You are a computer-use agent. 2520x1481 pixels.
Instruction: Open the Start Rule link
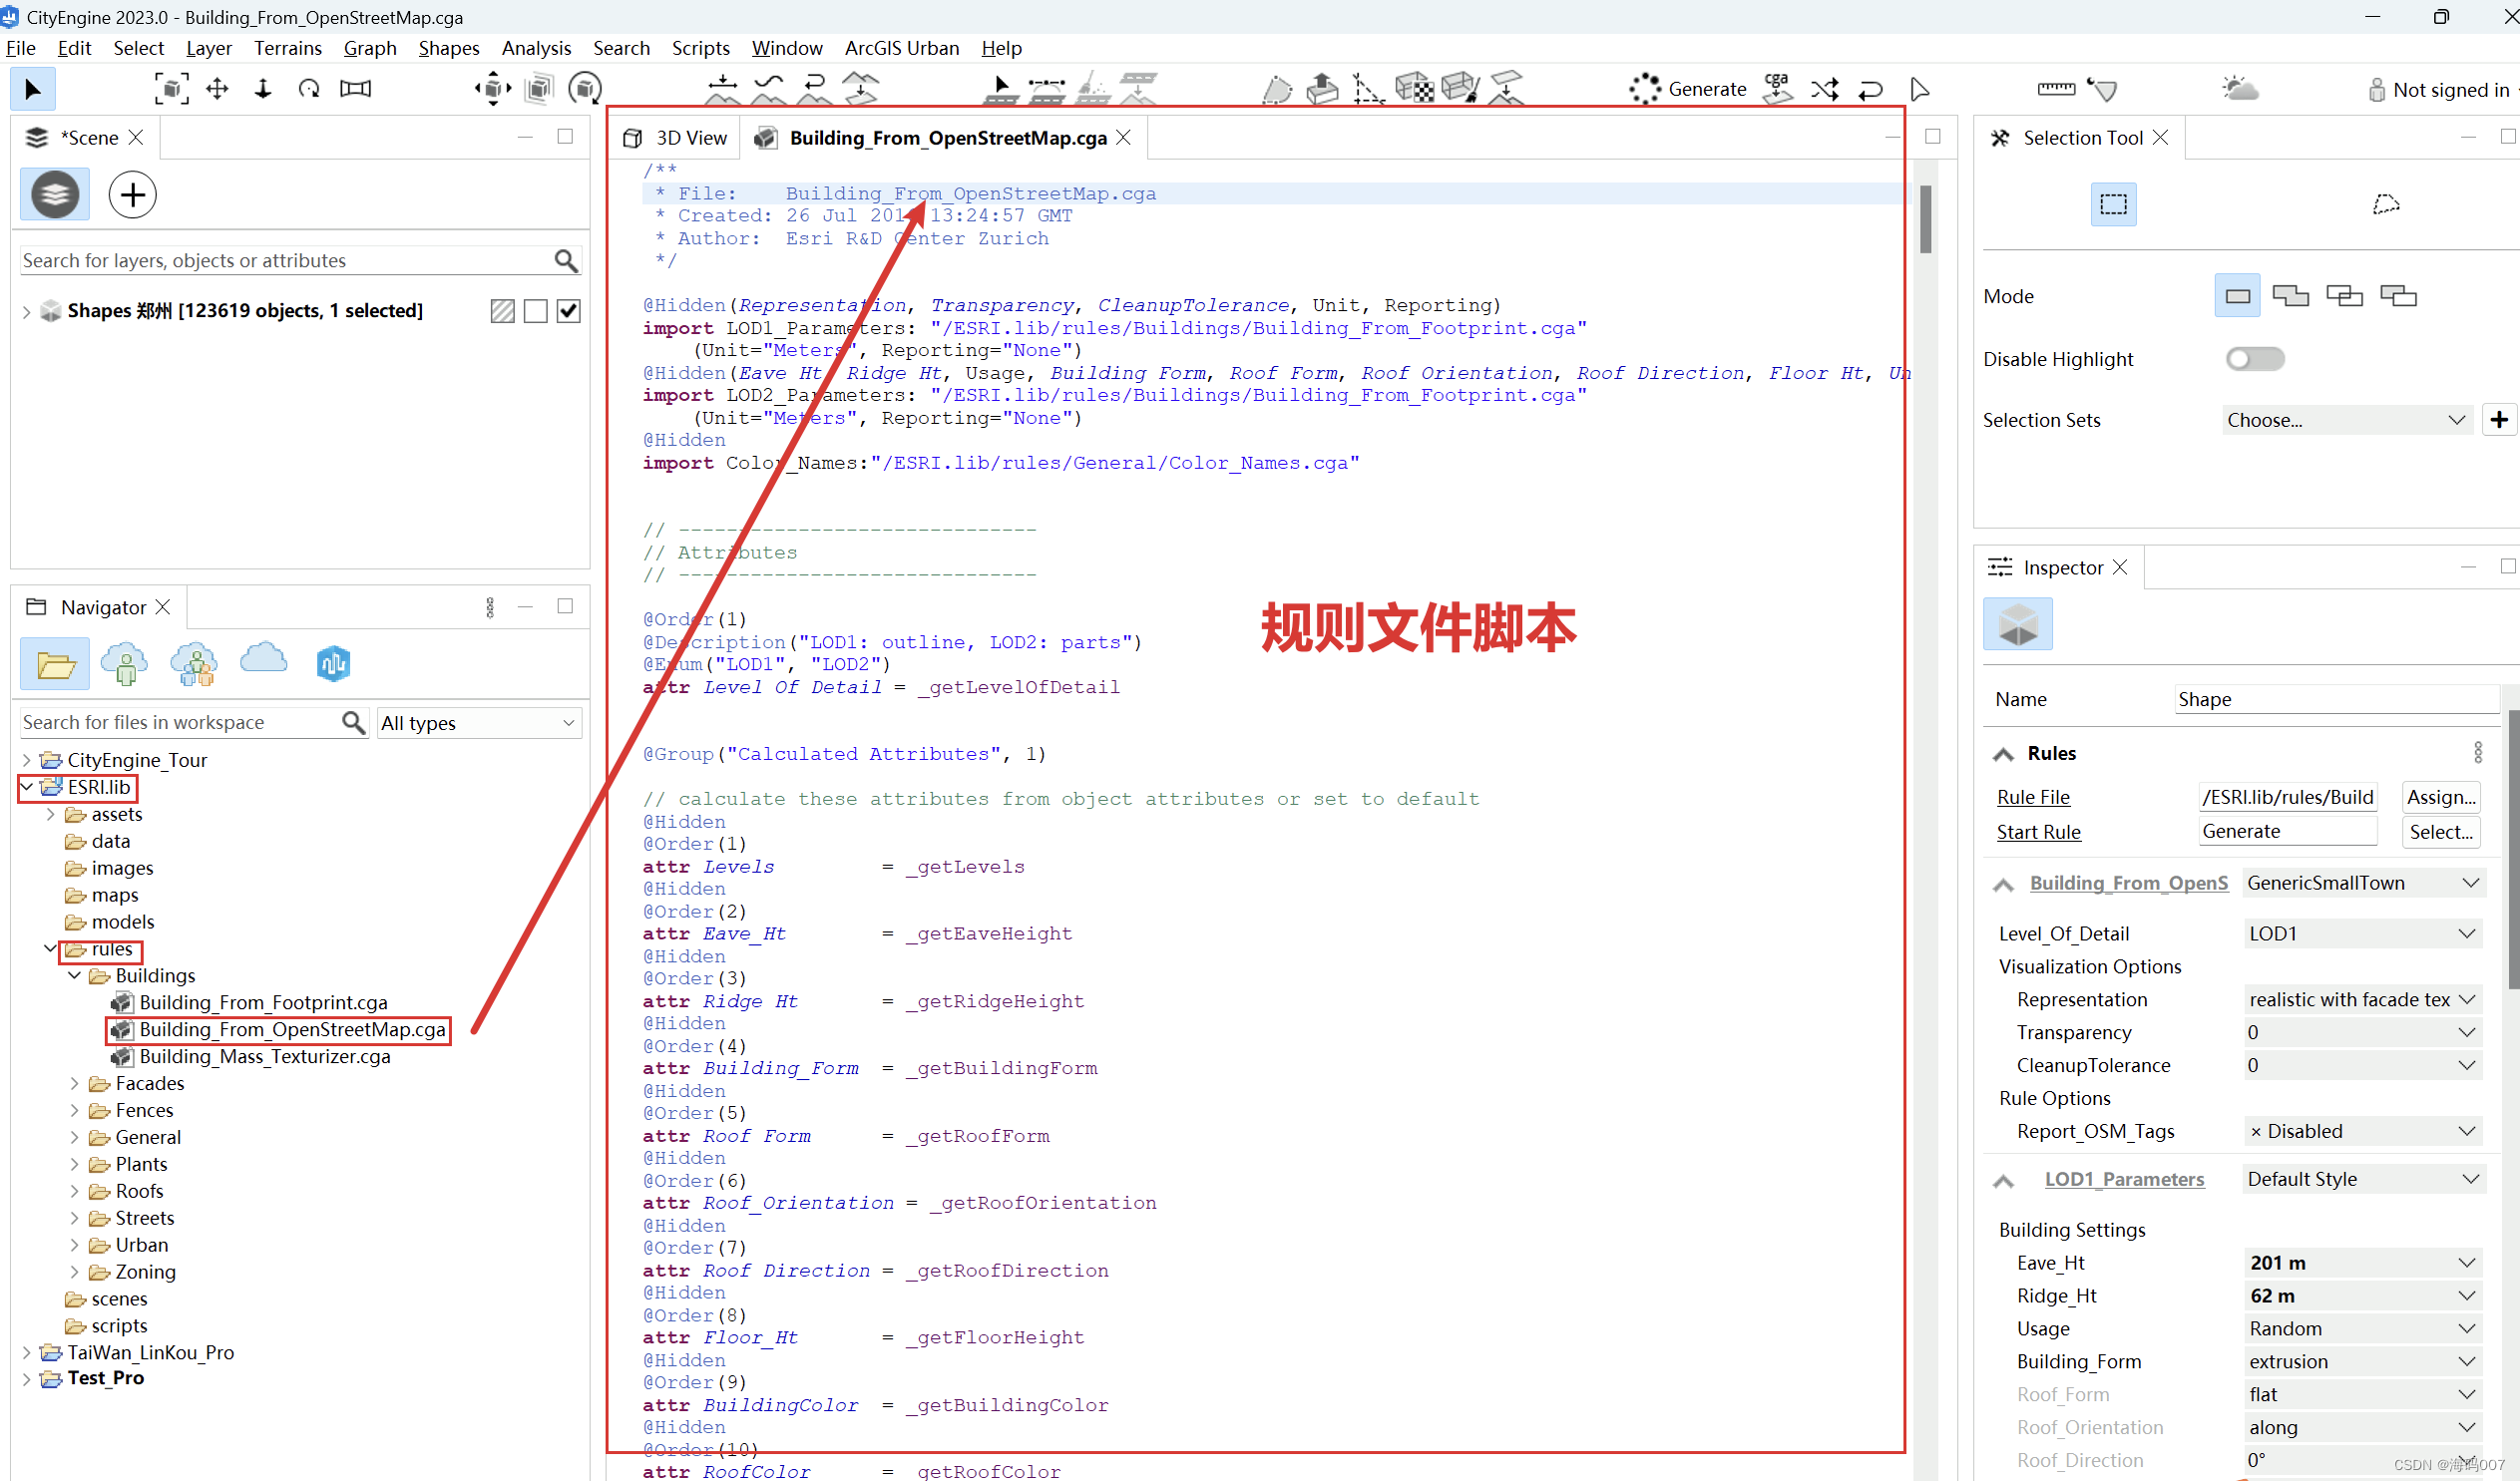coord(2038,832)
